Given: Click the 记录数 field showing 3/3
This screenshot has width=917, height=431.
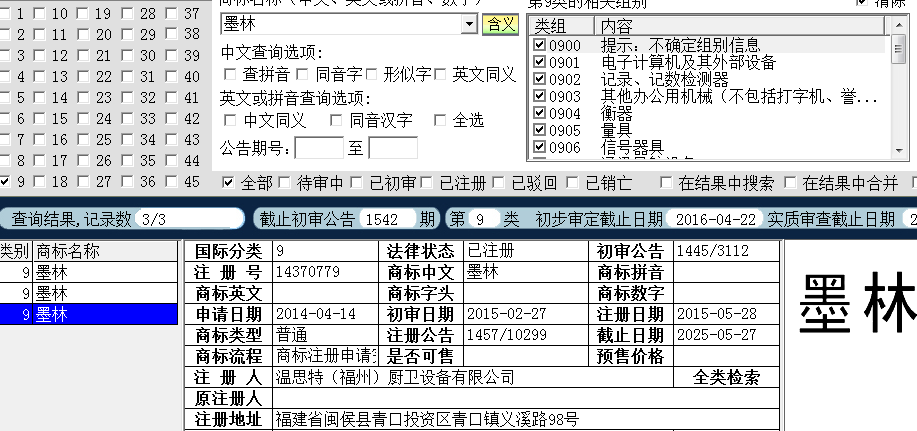Looking at the screenshot, I should click(189, 219).
